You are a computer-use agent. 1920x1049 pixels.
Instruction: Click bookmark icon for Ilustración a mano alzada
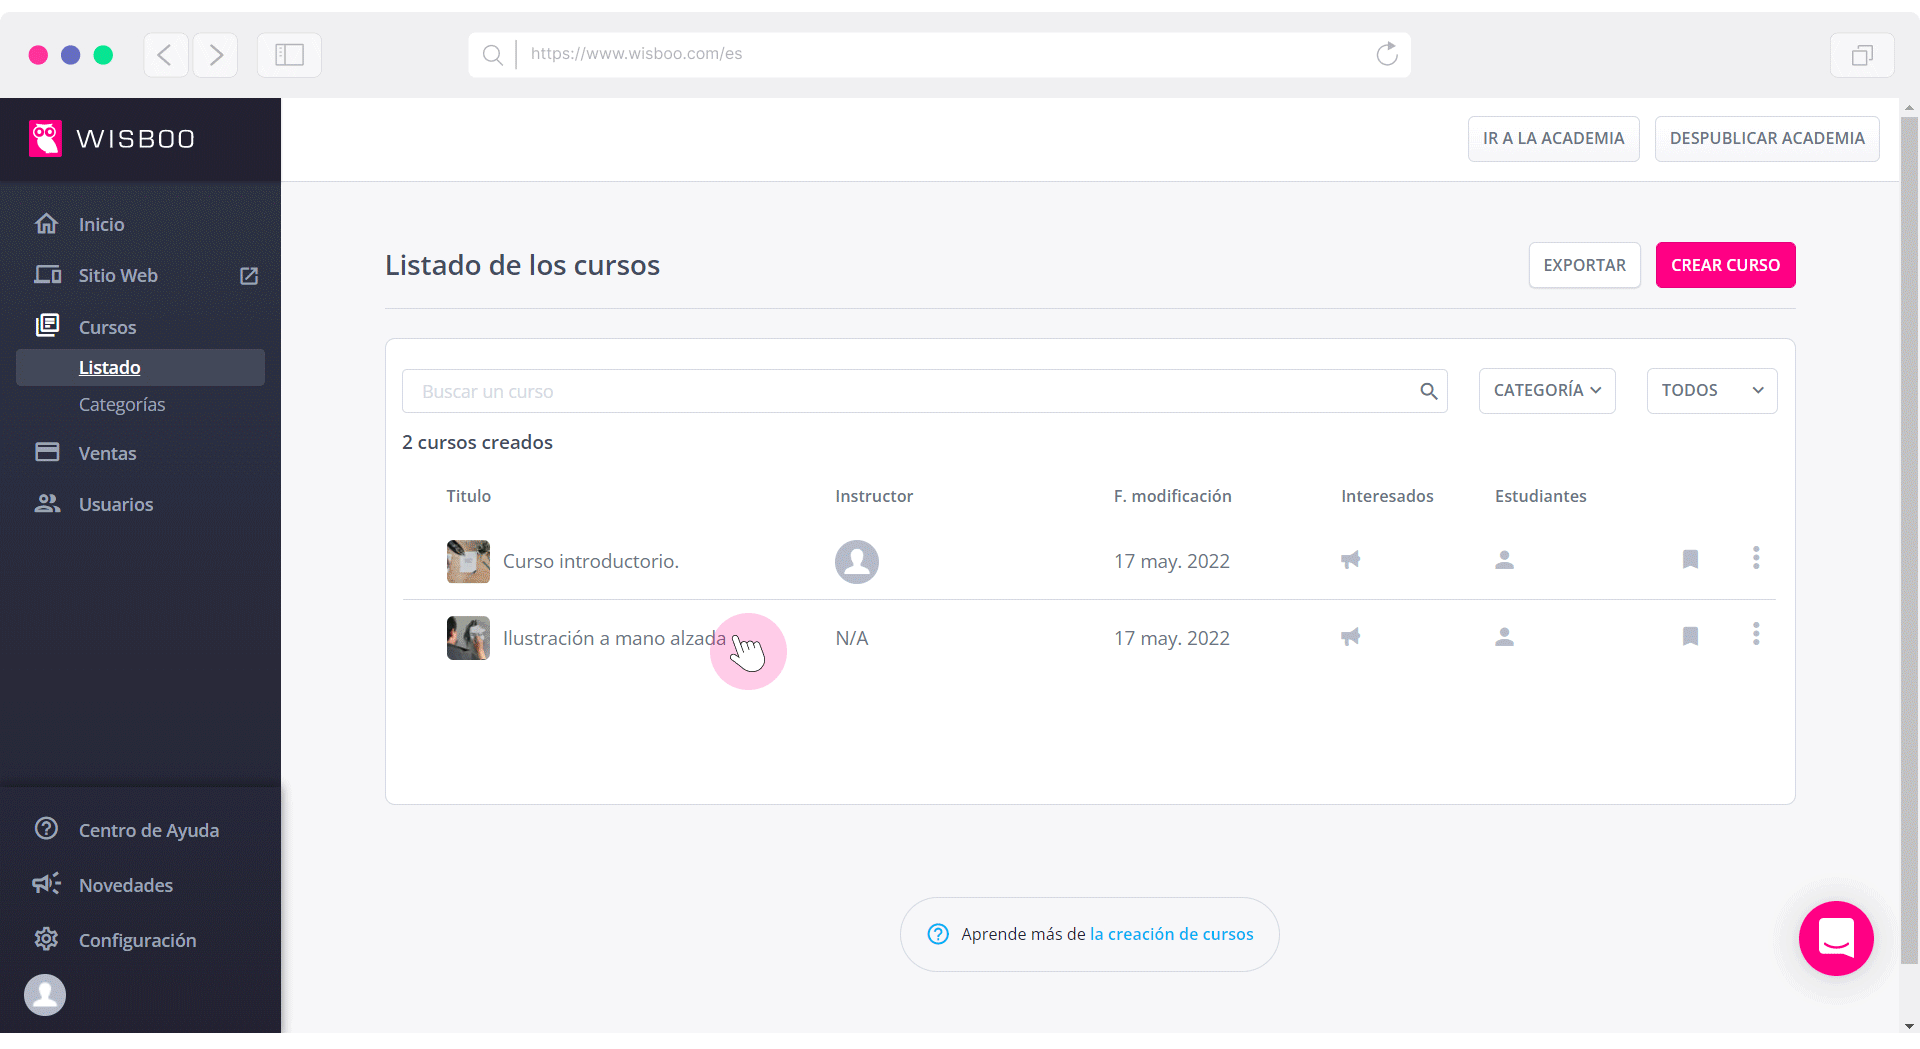point(1690,636)
